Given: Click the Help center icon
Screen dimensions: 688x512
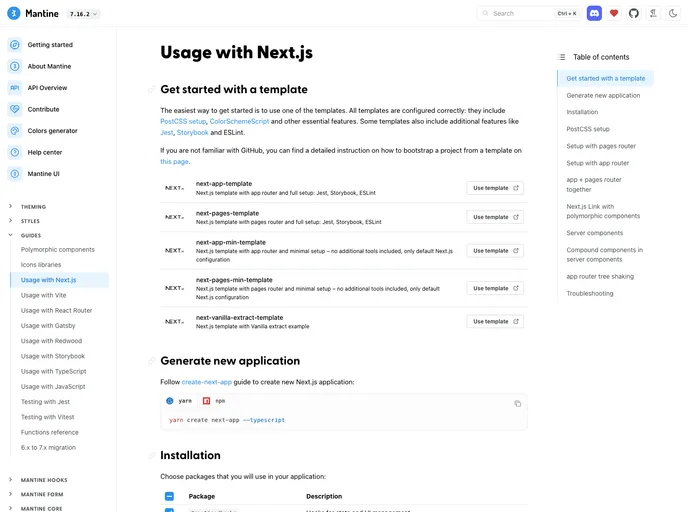Looking at the screenshot, I should tap(14, 152).
